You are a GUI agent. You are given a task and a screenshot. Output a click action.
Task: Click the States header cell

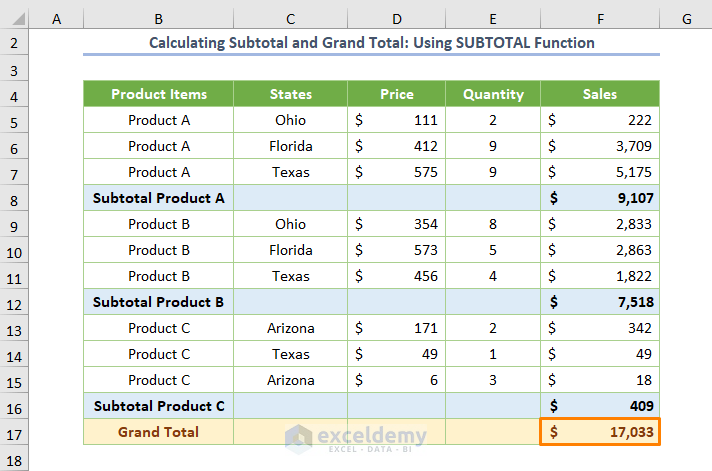[290, 94]
